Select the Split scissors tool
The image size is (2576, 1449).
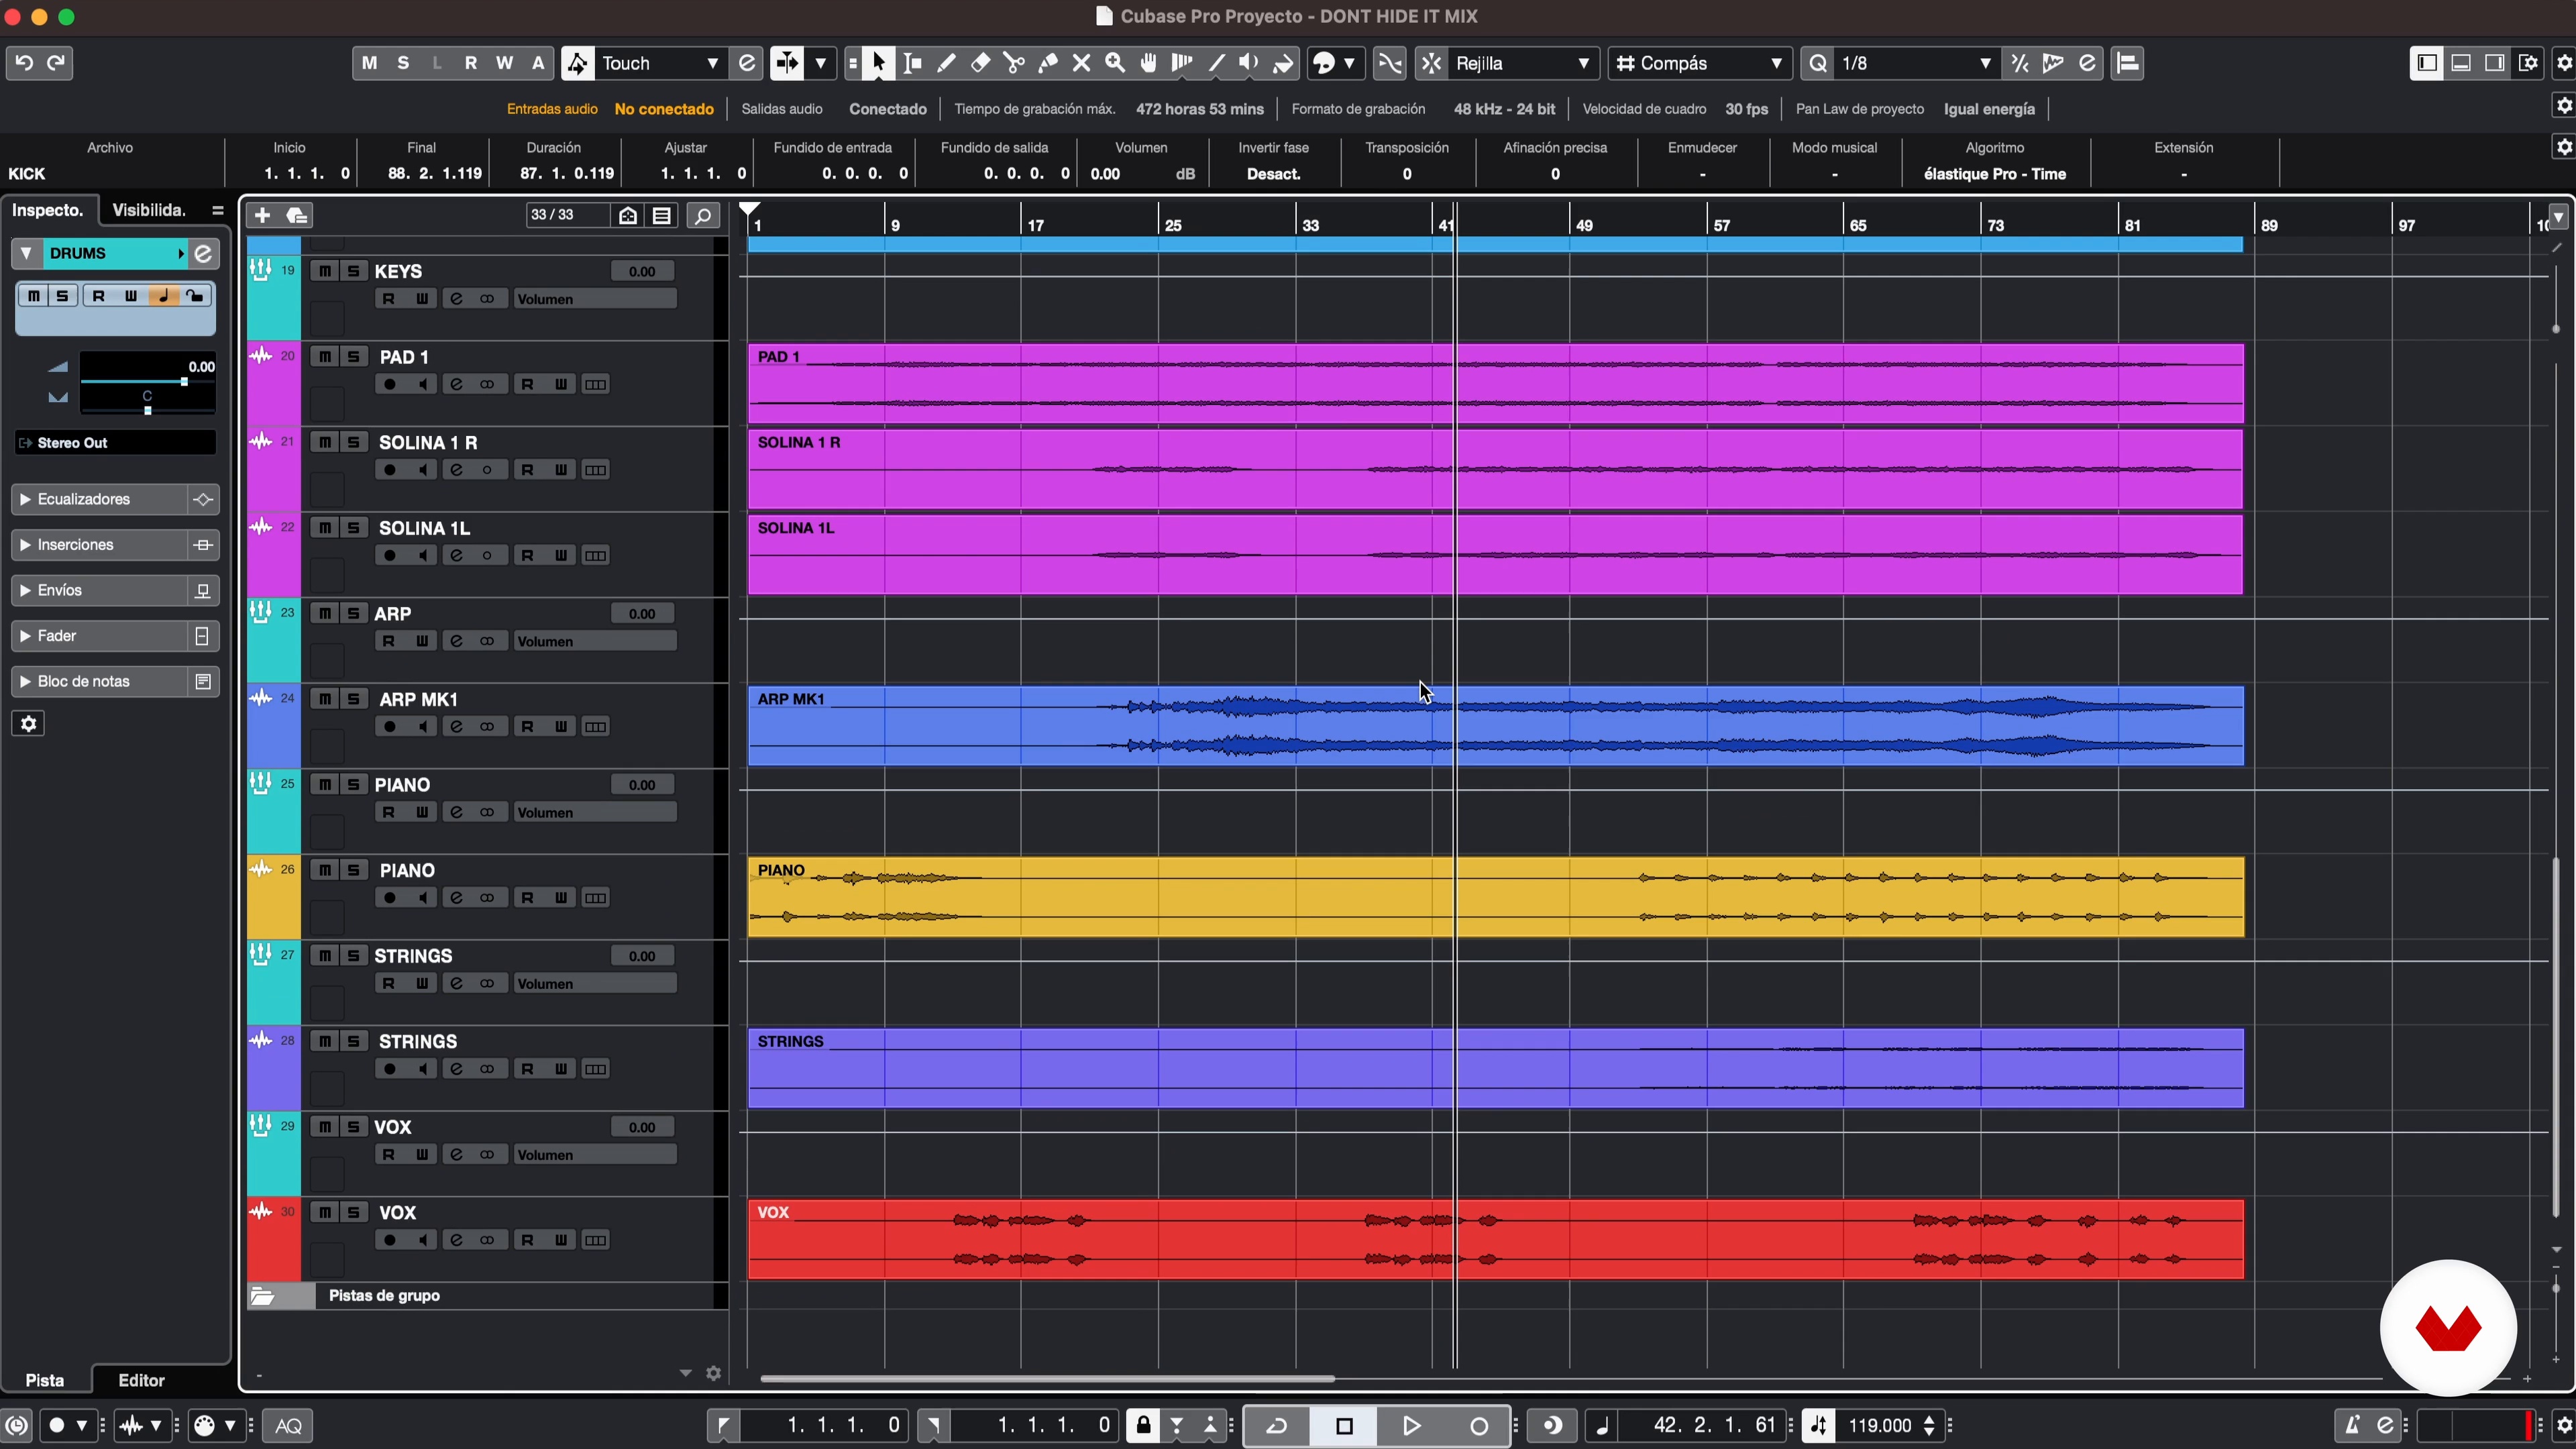click(1014, 63)
